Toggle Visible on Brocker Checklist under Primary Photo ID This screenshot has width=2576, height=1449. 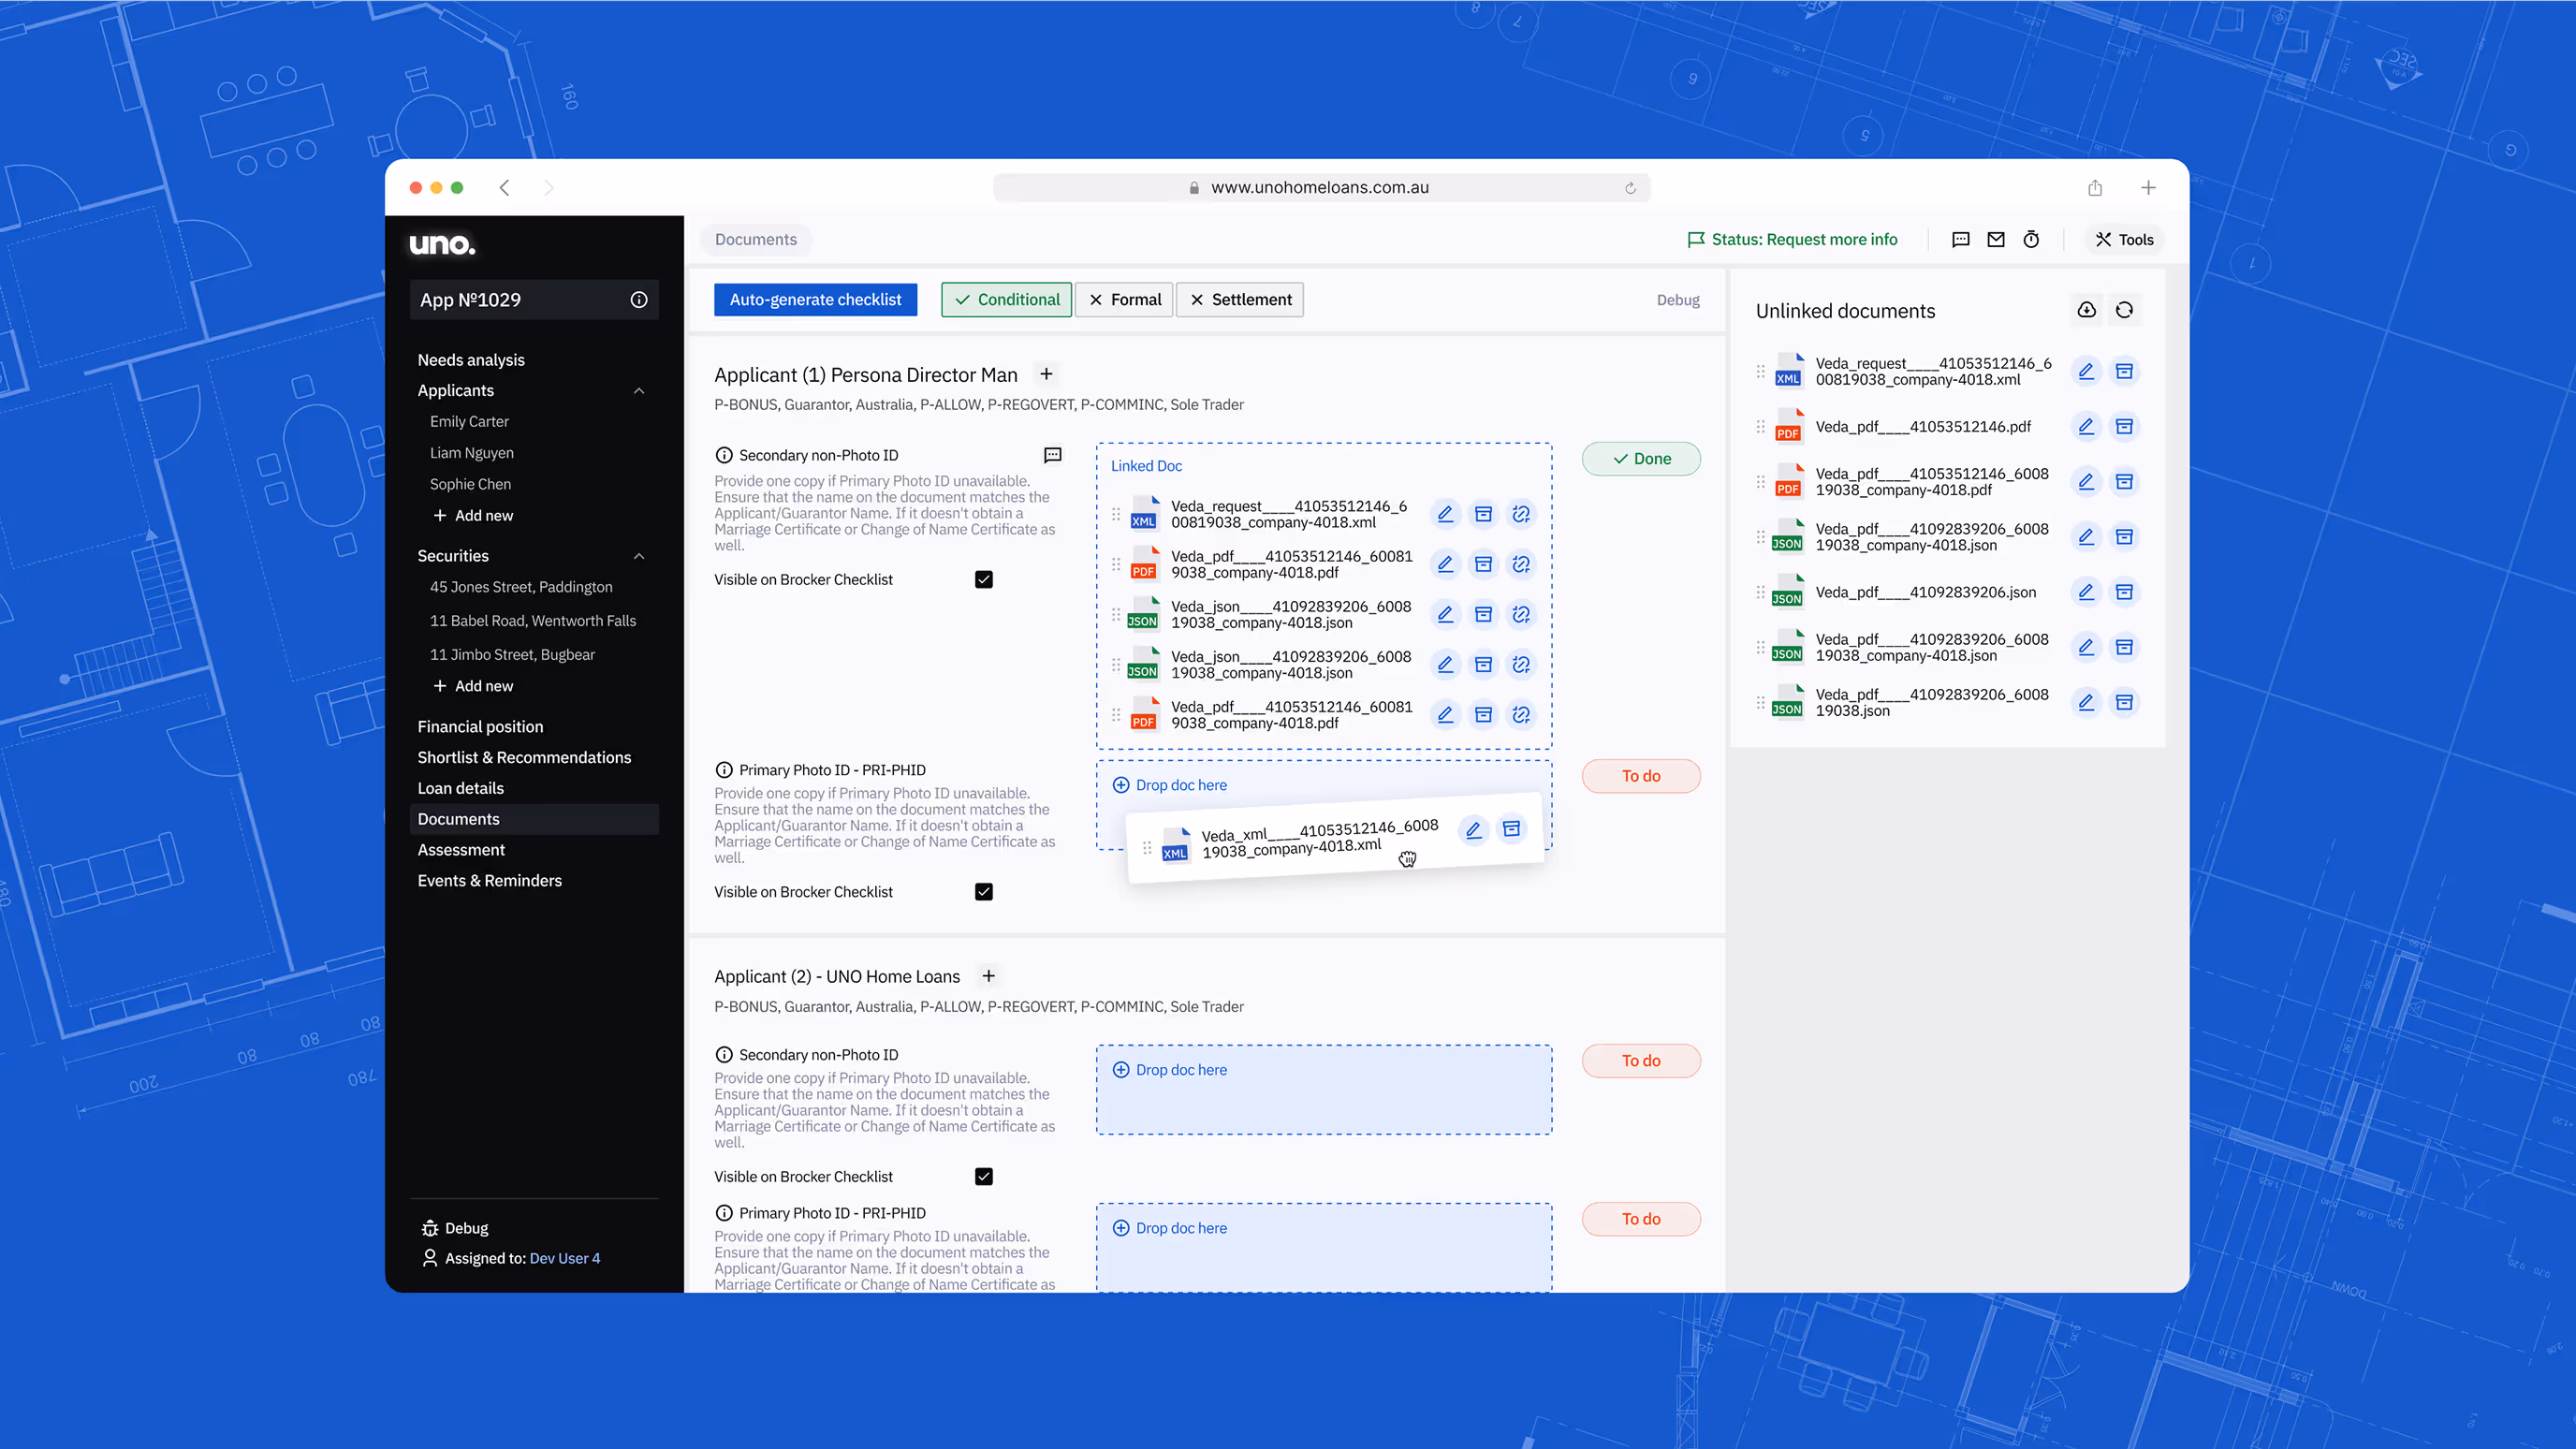click(984, 892)
